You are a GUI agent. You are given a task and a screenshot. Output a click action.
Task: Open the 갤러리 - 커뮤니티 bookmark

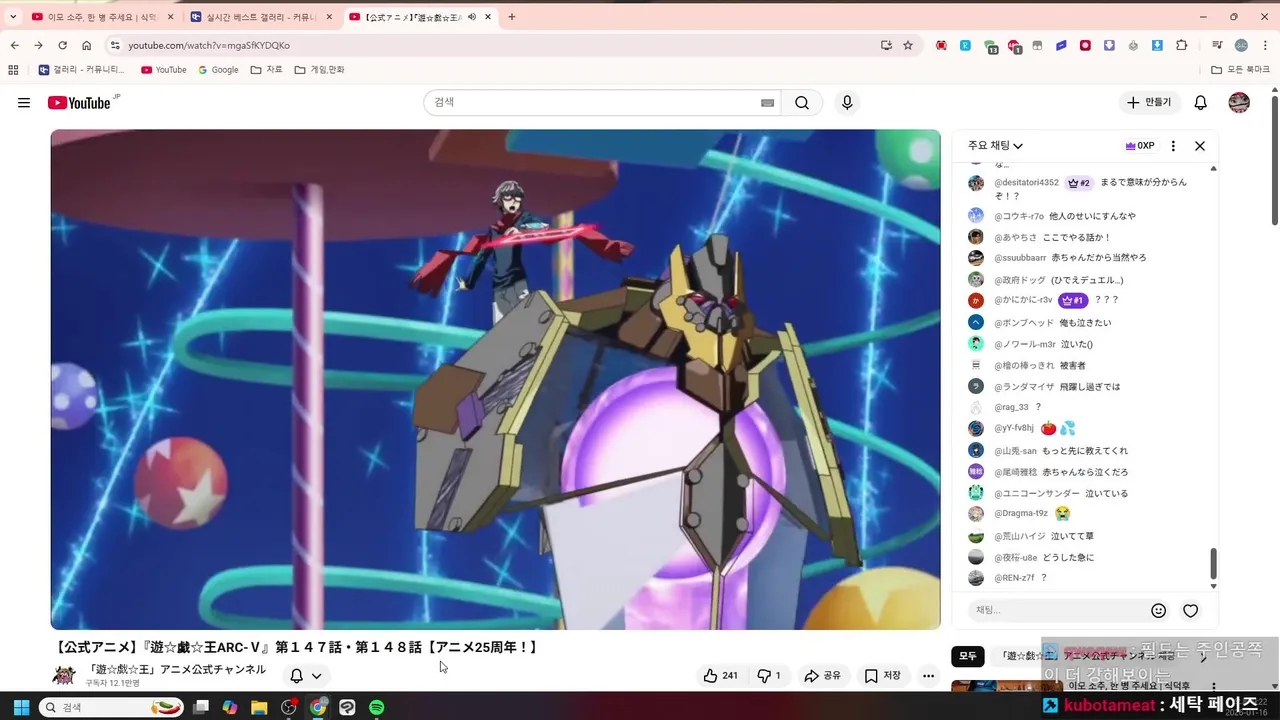click(81, 70)
